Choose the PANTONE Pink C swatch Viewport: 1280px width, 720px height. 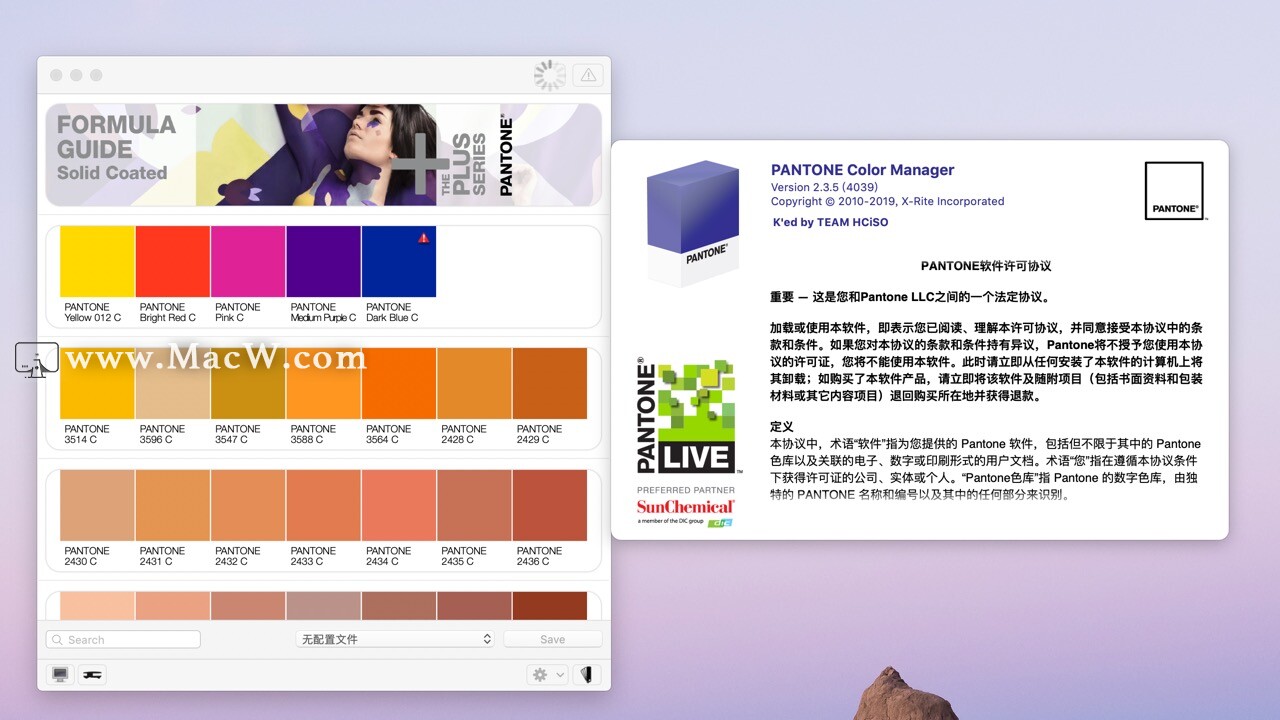pyautogui.click(x=248, y=262)
